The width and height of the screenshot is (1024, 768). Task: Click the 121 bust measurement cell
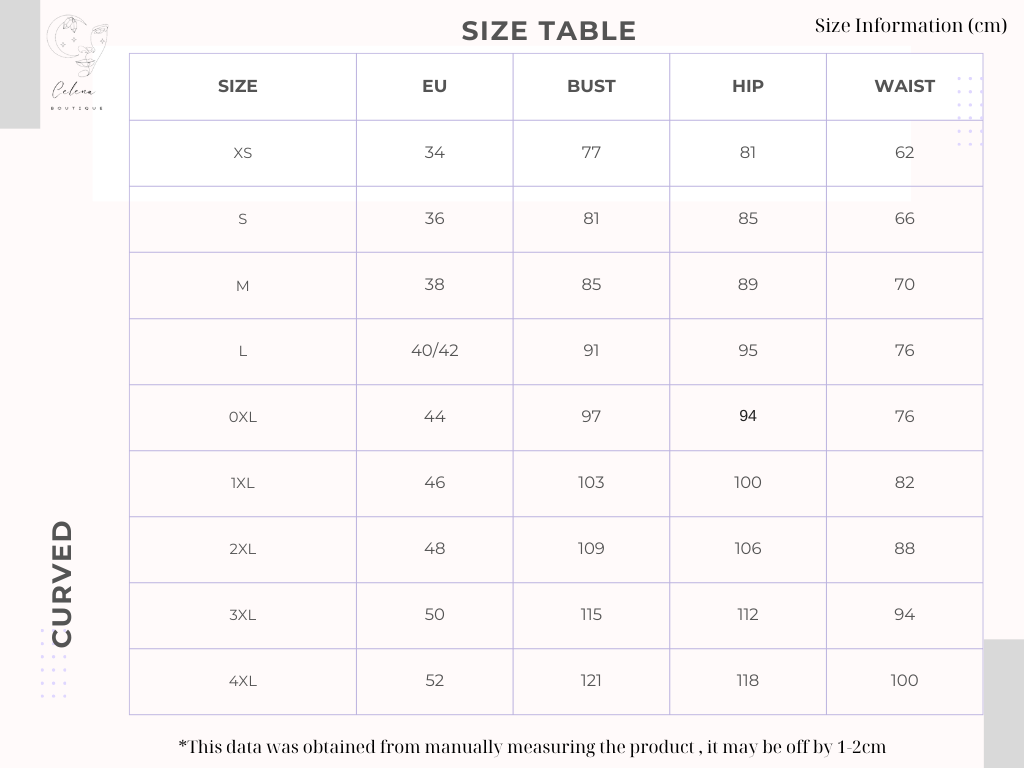coord(591,680)
